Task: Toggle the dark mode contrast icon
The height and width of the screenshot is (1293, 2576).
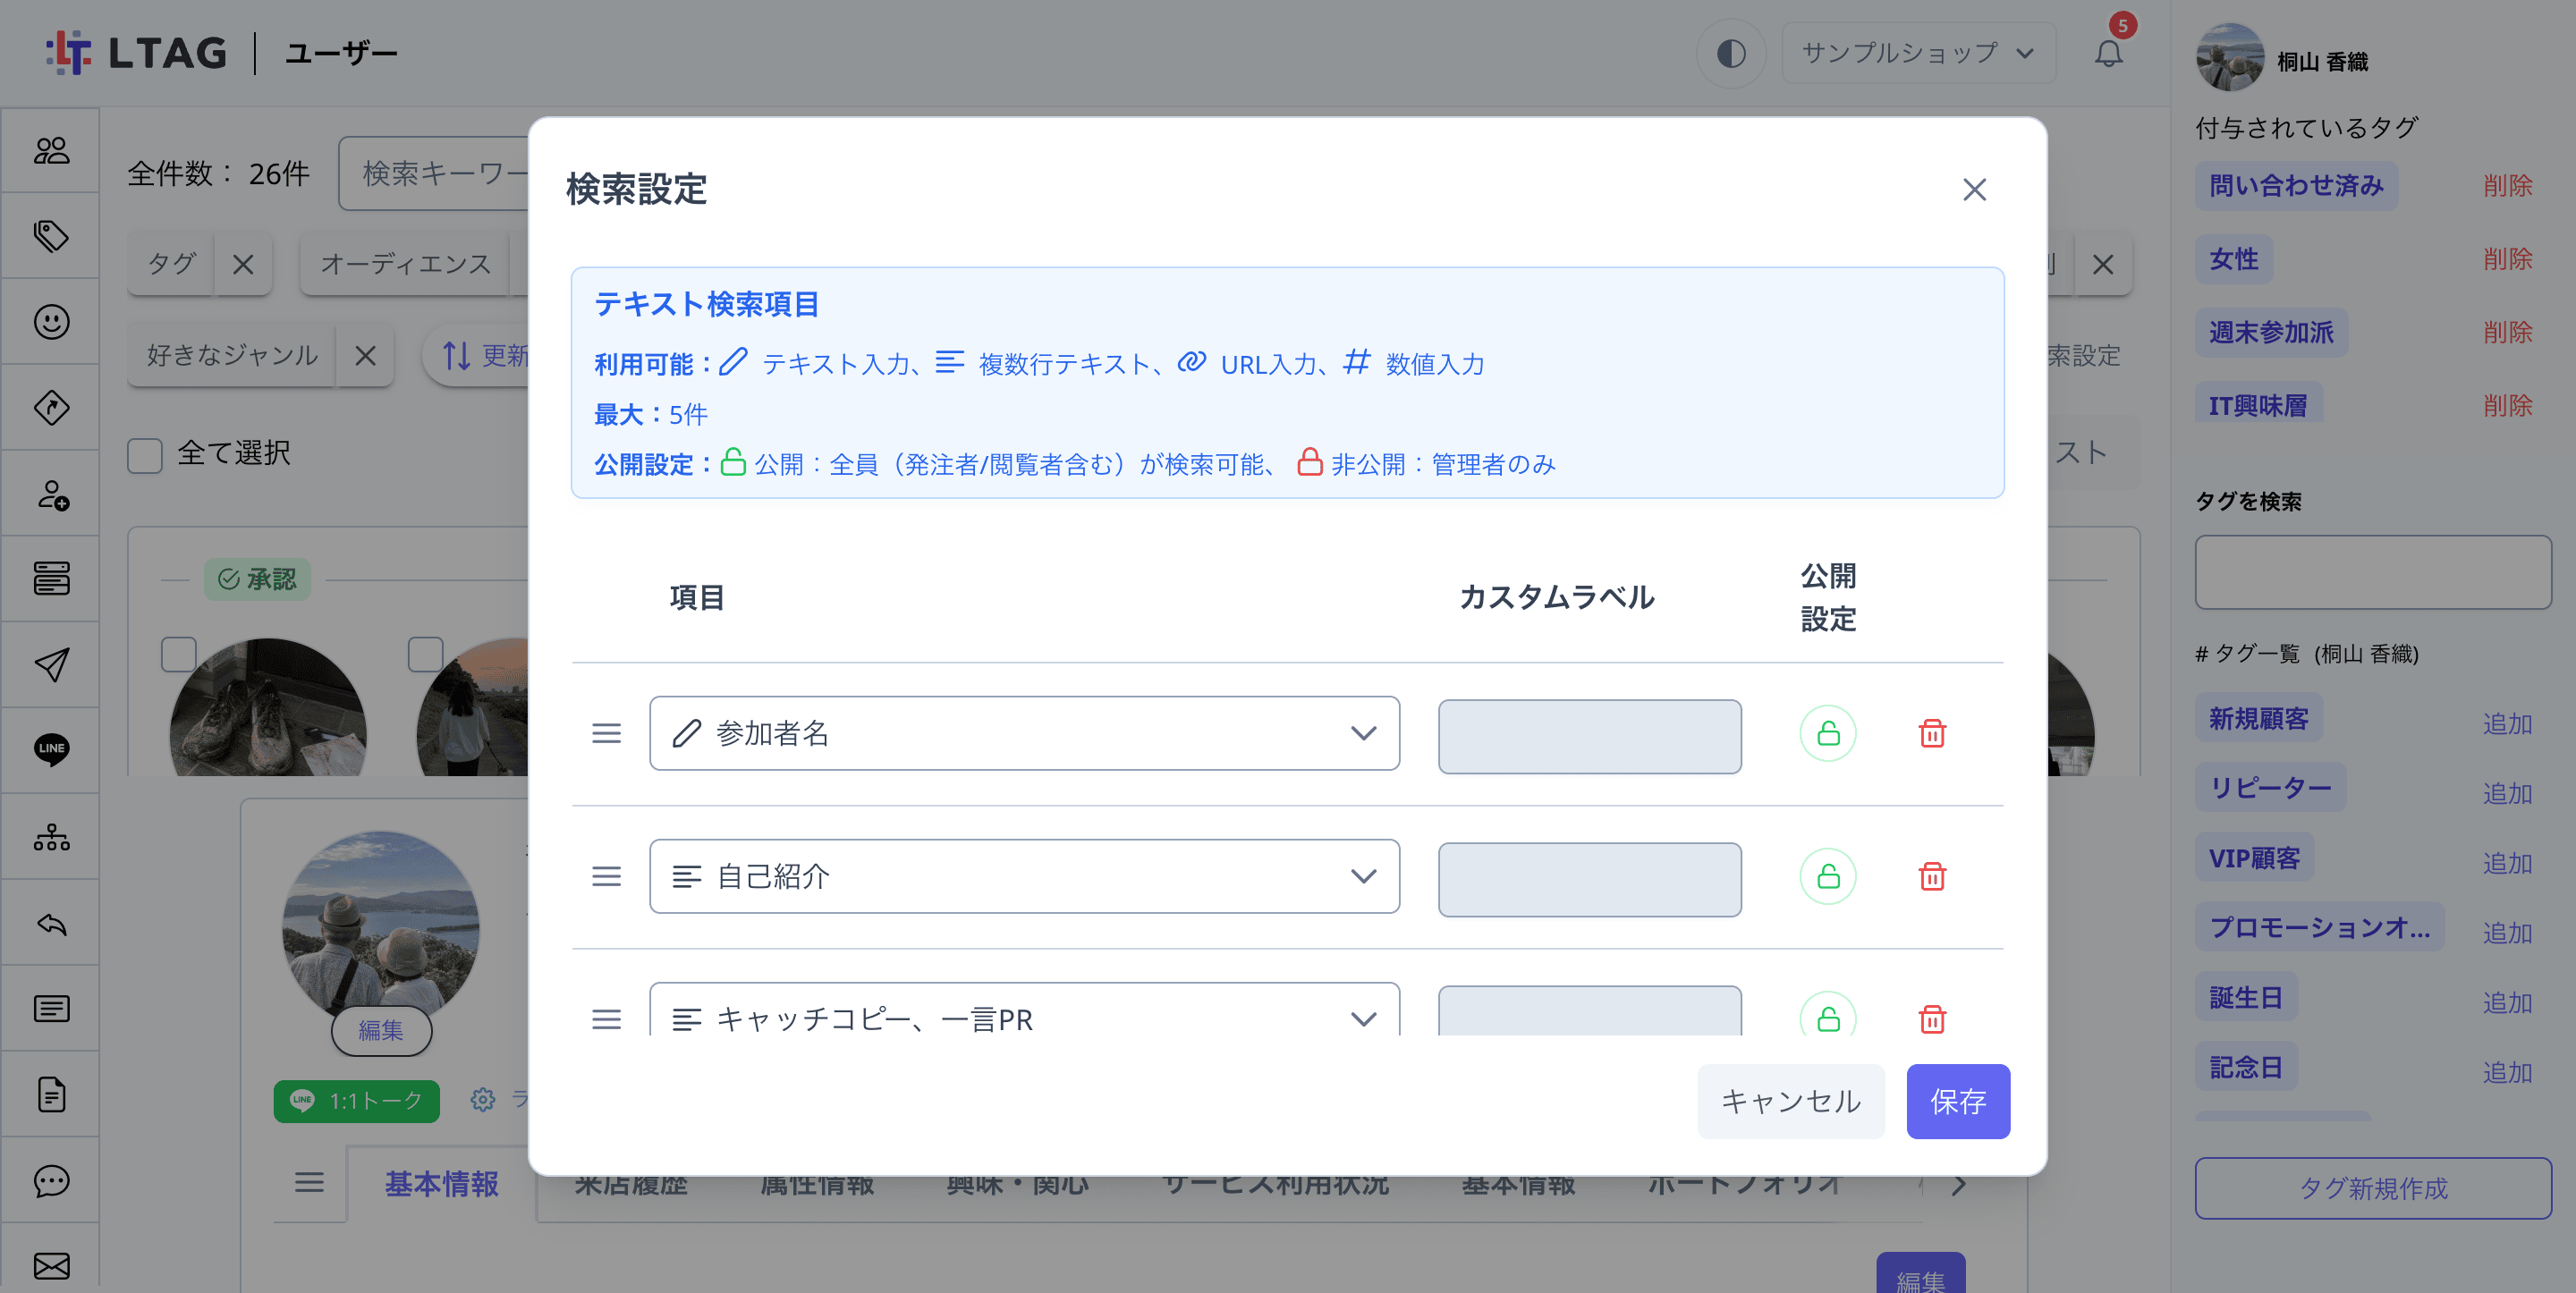Action: (x=1731, y=53)
